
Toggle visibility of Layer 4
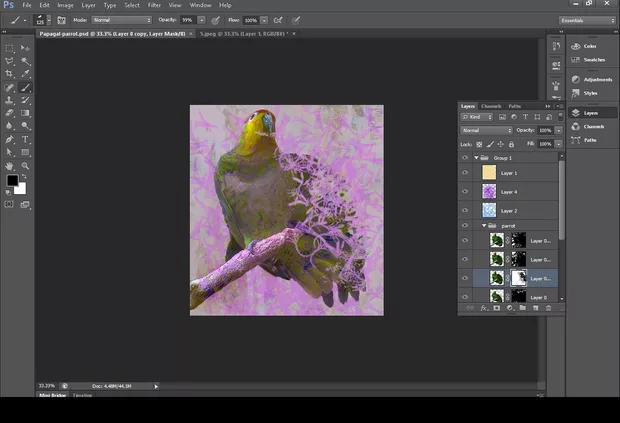(x=465, y=192)
